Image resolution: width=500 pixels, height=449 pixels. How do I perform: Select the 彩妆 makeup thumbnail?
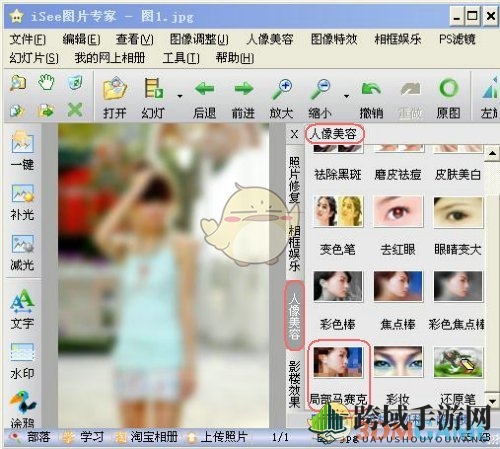coord(398,361)
